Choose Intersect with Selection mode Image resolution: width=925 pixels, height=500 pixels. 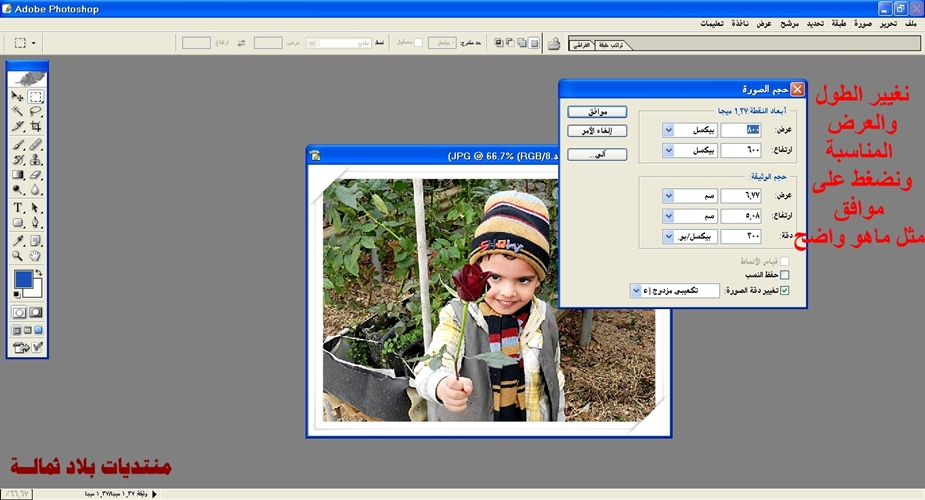499,43
